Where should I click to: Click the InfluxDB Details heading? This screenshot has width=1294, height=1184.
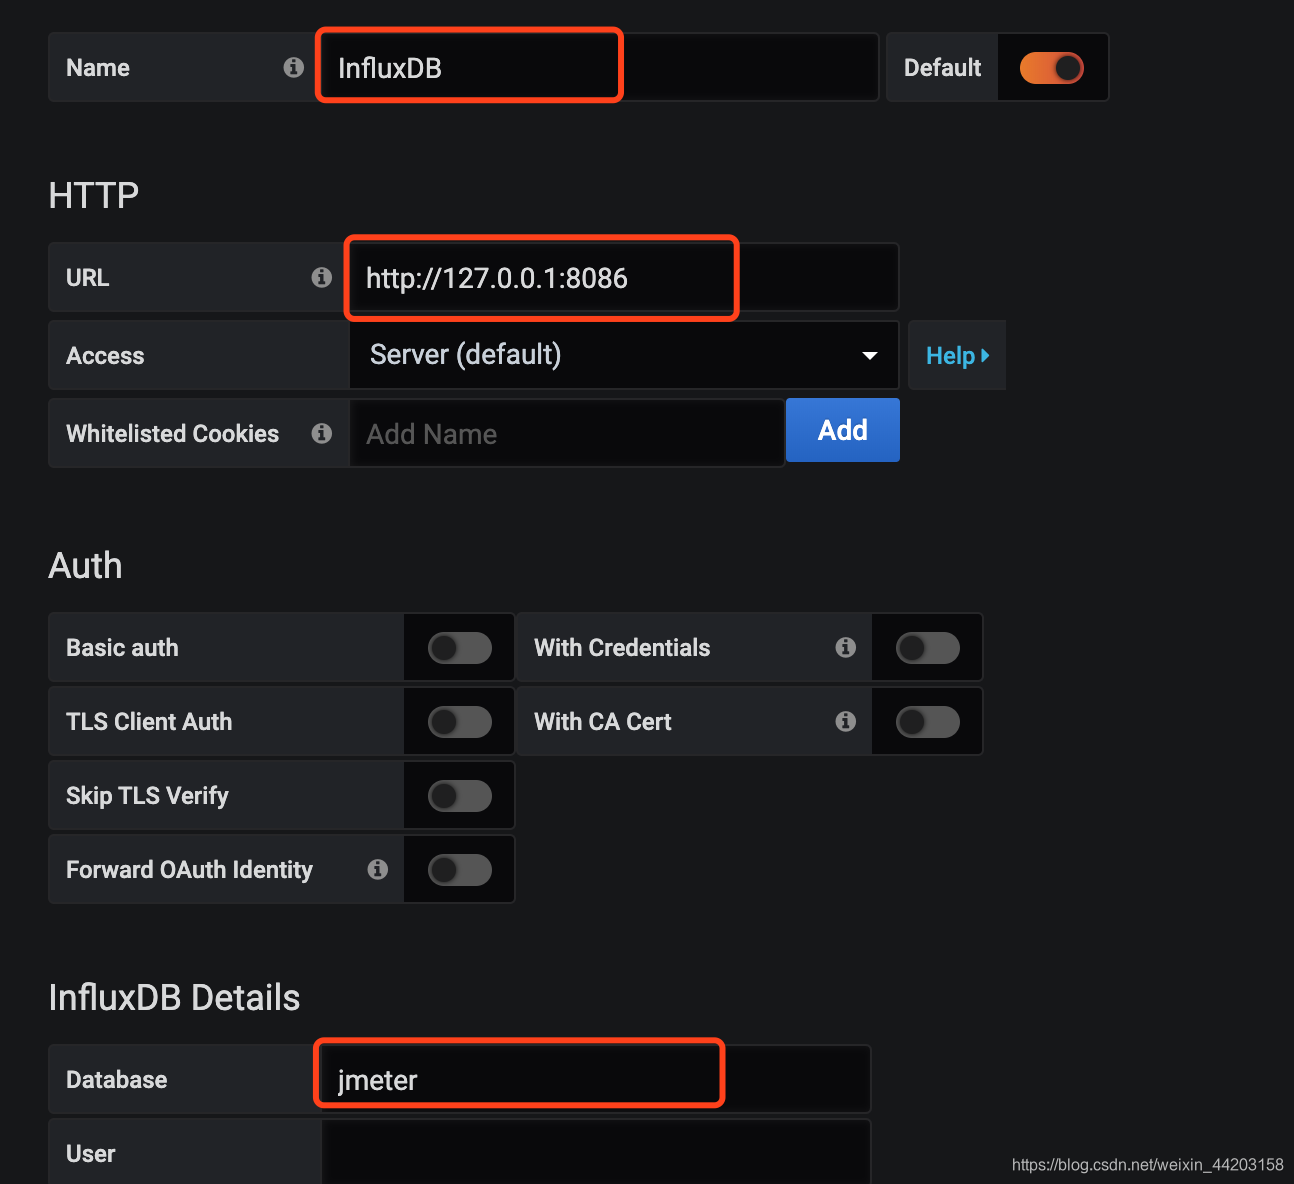click(x=174, y=998)
